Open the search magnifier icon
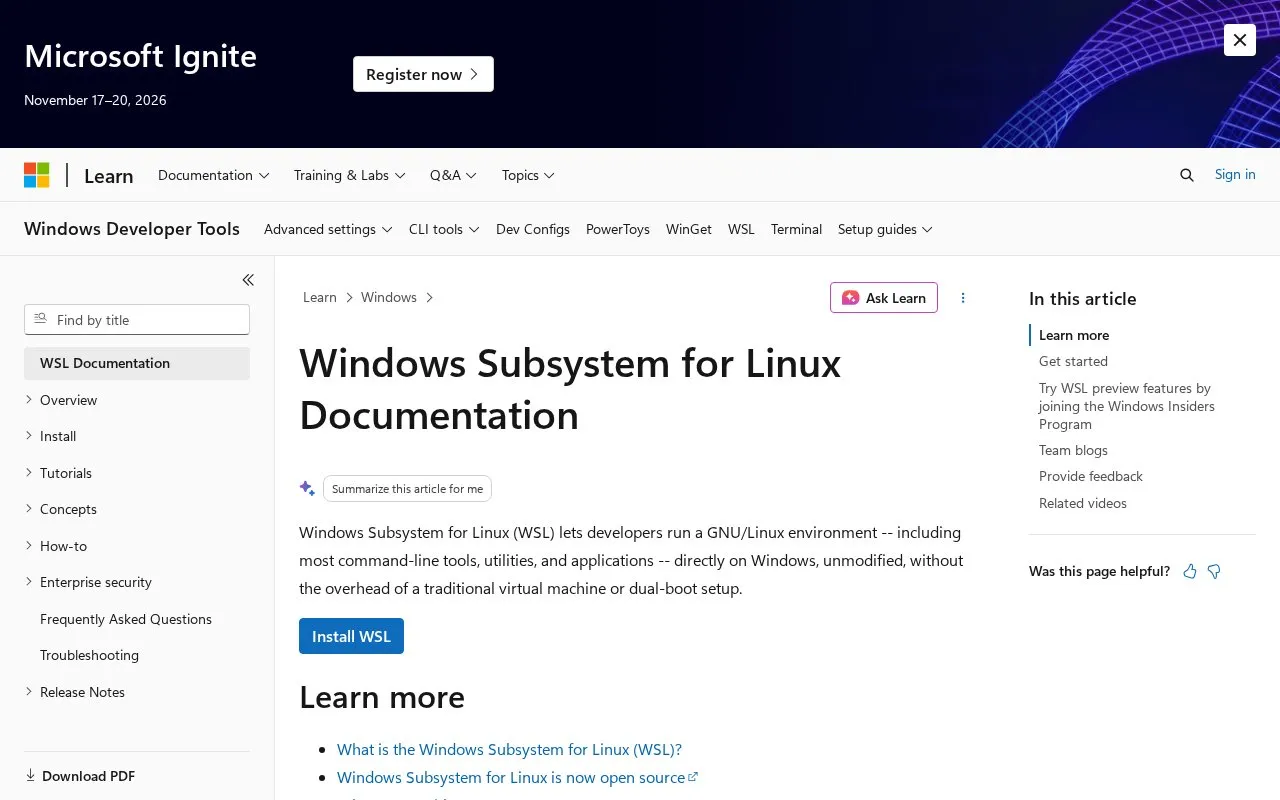 coord(1187,175)
